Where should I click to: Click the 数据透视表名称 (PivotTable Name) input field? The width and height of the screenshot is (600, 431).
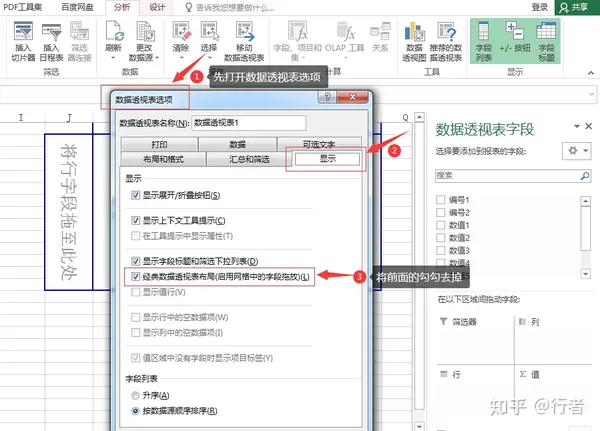tap(249, 123)
